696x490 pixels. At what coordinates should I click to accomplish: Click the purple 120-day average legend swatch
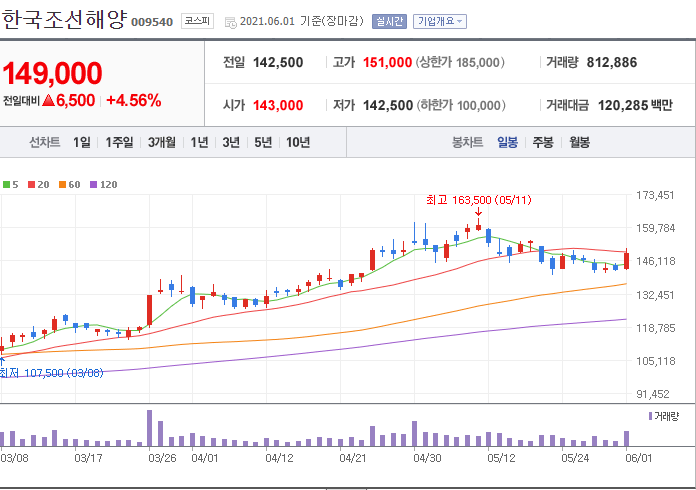pos(93,185)
